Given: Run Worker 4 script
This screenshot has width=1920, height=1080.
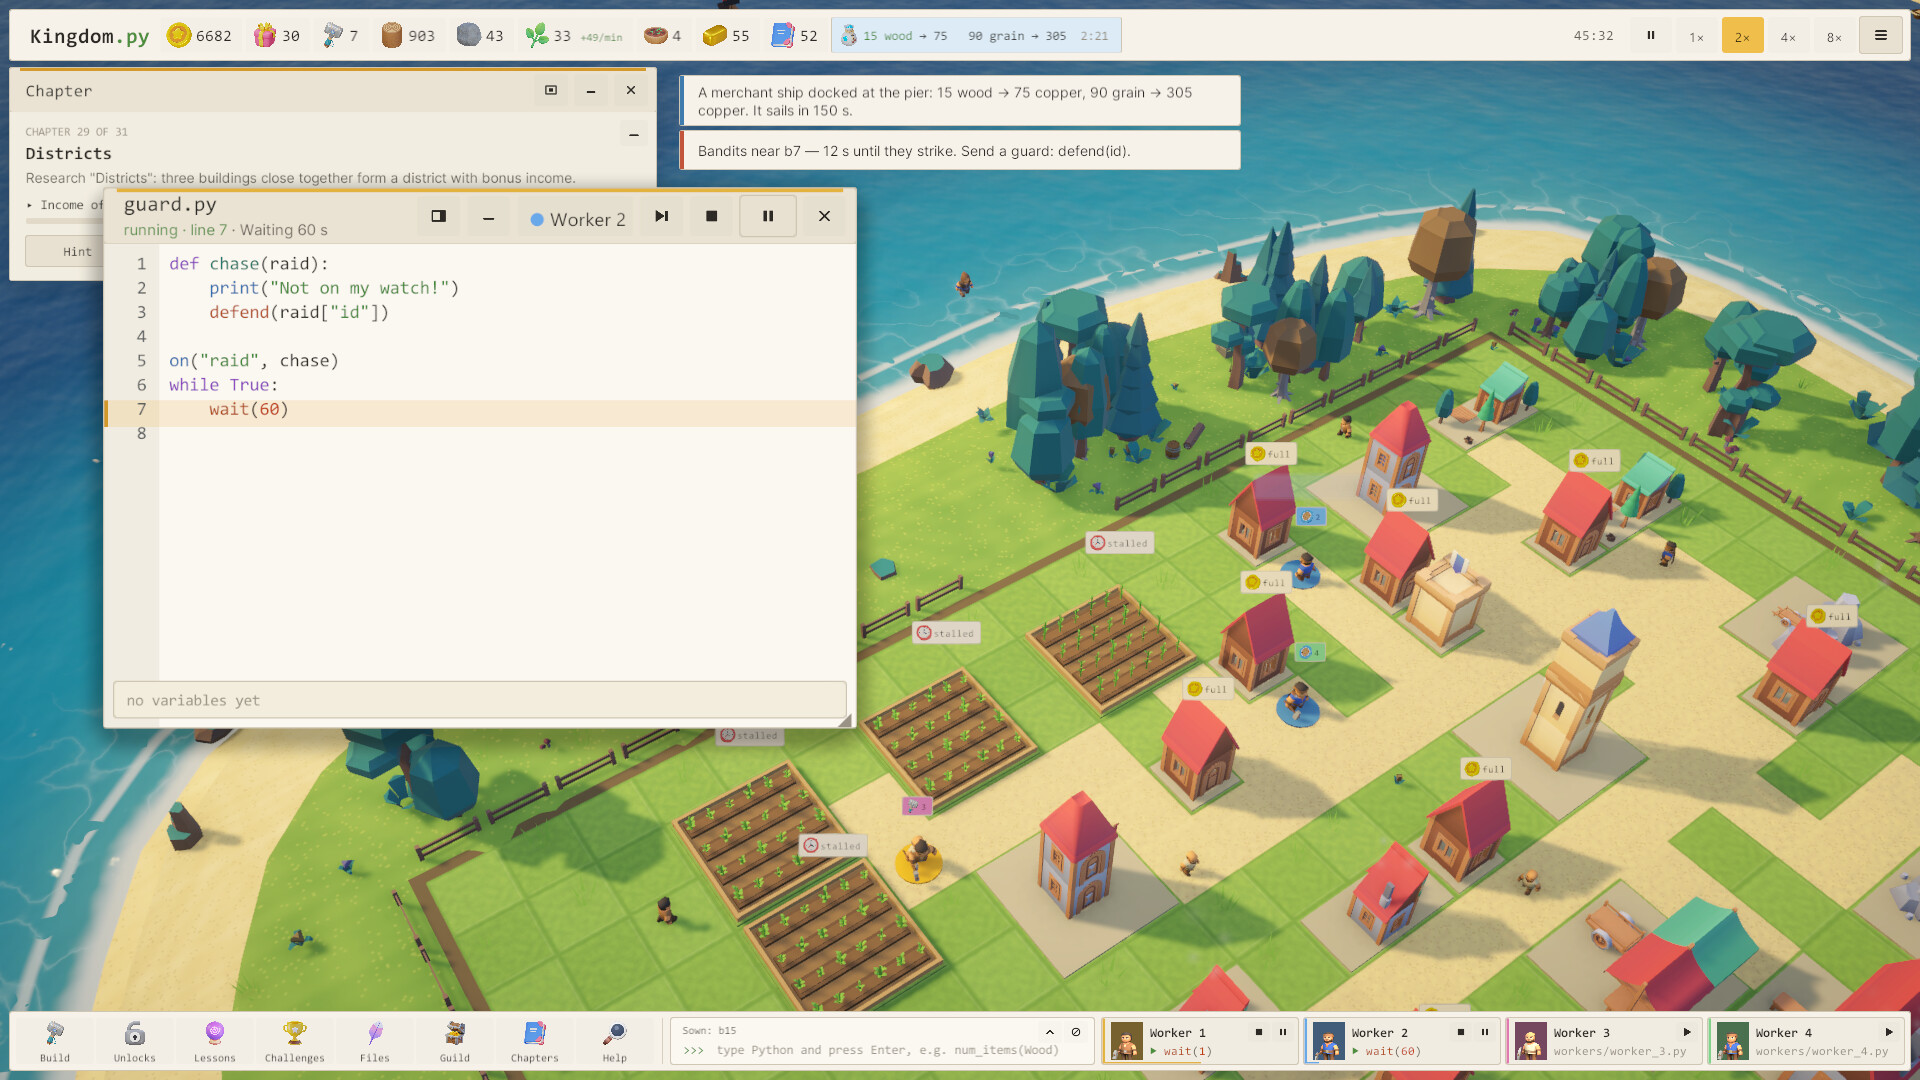Looking at the screenshot, I should (x=1889, y=1032).
